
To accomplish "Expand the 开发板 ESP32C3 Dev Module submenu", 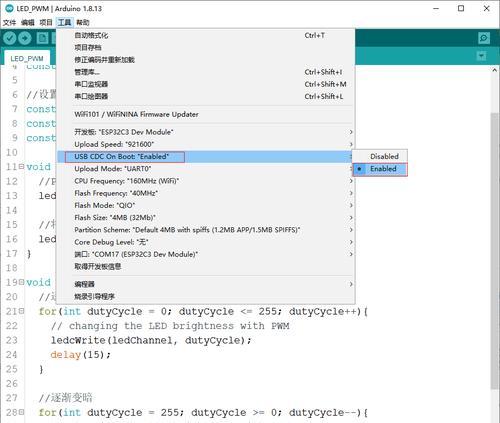I will pyautogui.click(x=205, y=132).
